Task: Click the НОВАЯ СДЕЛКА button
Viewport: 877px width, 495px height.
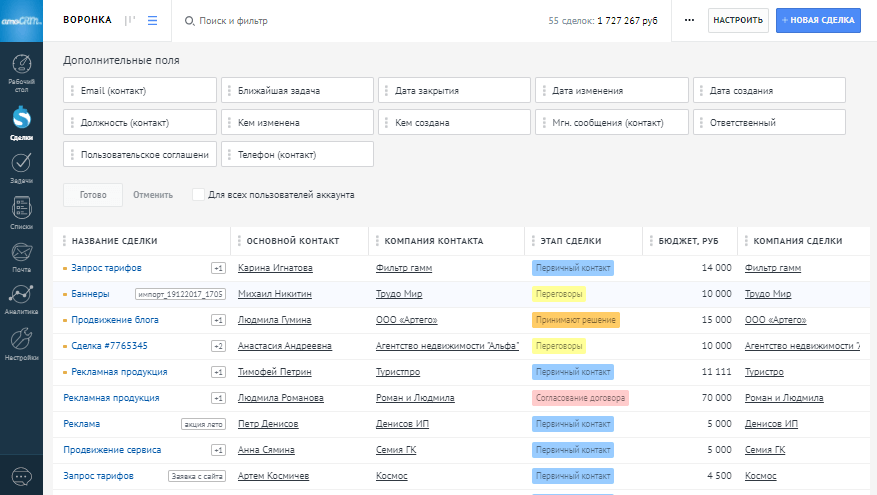Action: [818, 20]
